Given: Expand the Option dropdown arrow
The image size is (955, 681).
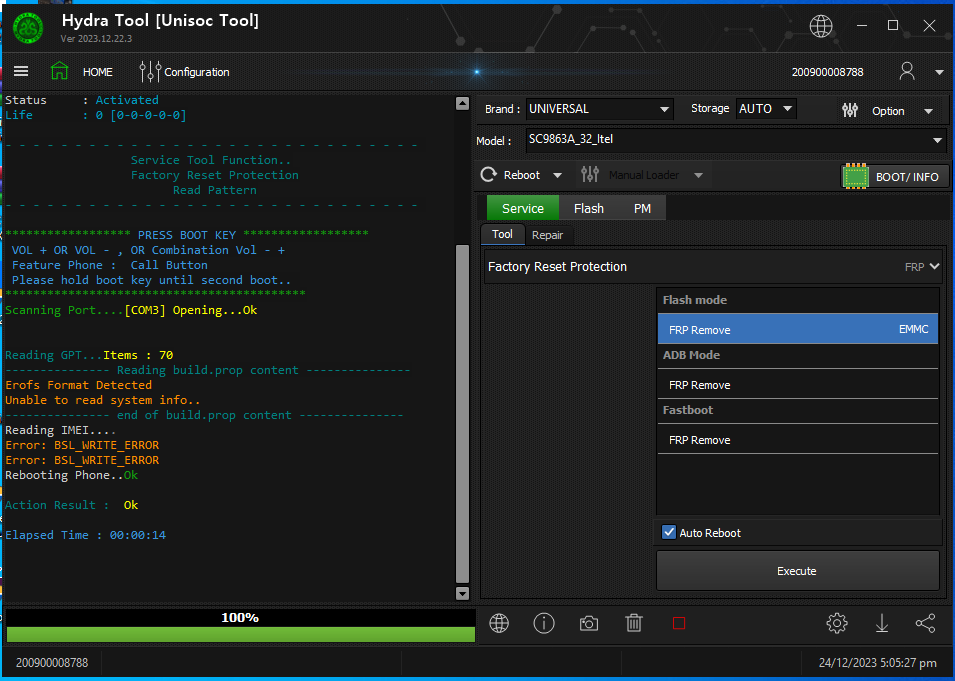Looking at the screenshot, I should 928,111.
